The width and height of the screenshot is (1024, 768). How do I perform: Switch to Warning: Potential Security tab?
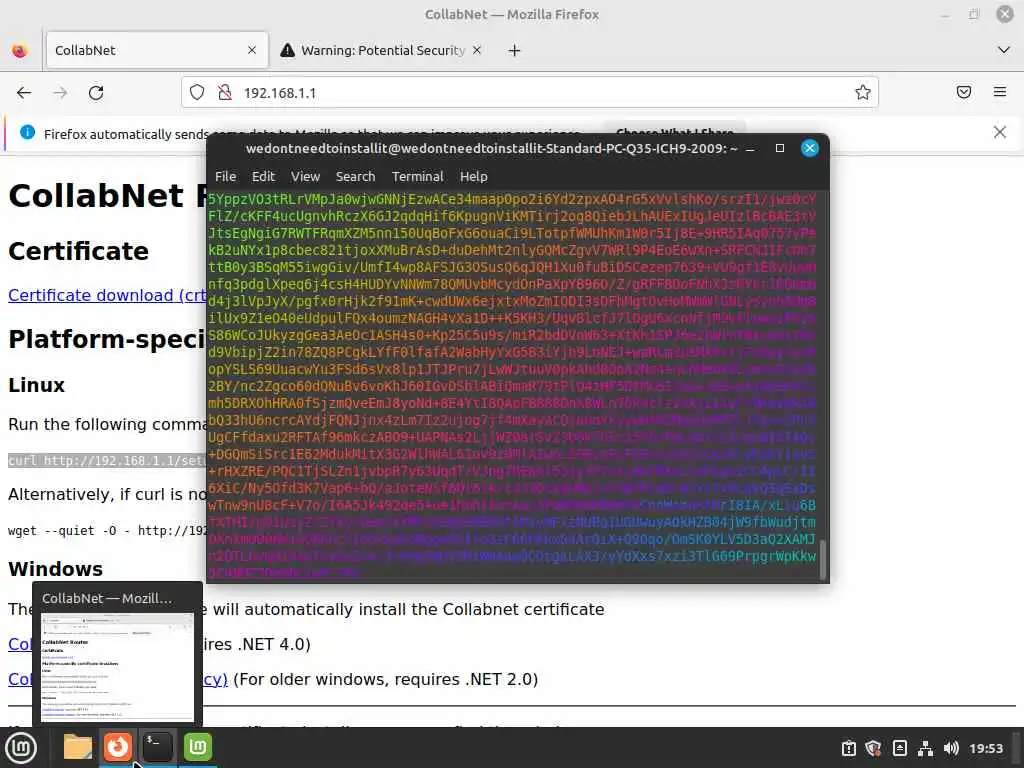[381, 50]
